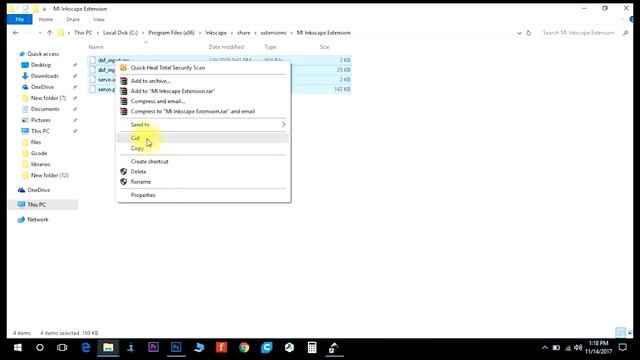Image resolution: width=640 pixels, height=360 pixels.
Task: Open Downloads in Quick access
Action: pyautogui.click(x=44, y=76)
